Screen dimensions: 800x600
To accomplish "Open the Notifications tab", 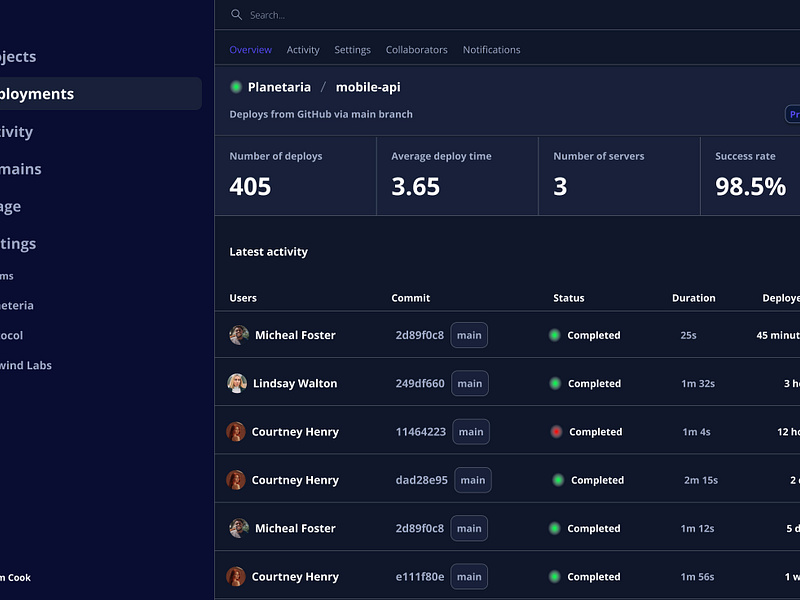I will tap(491, 50).
